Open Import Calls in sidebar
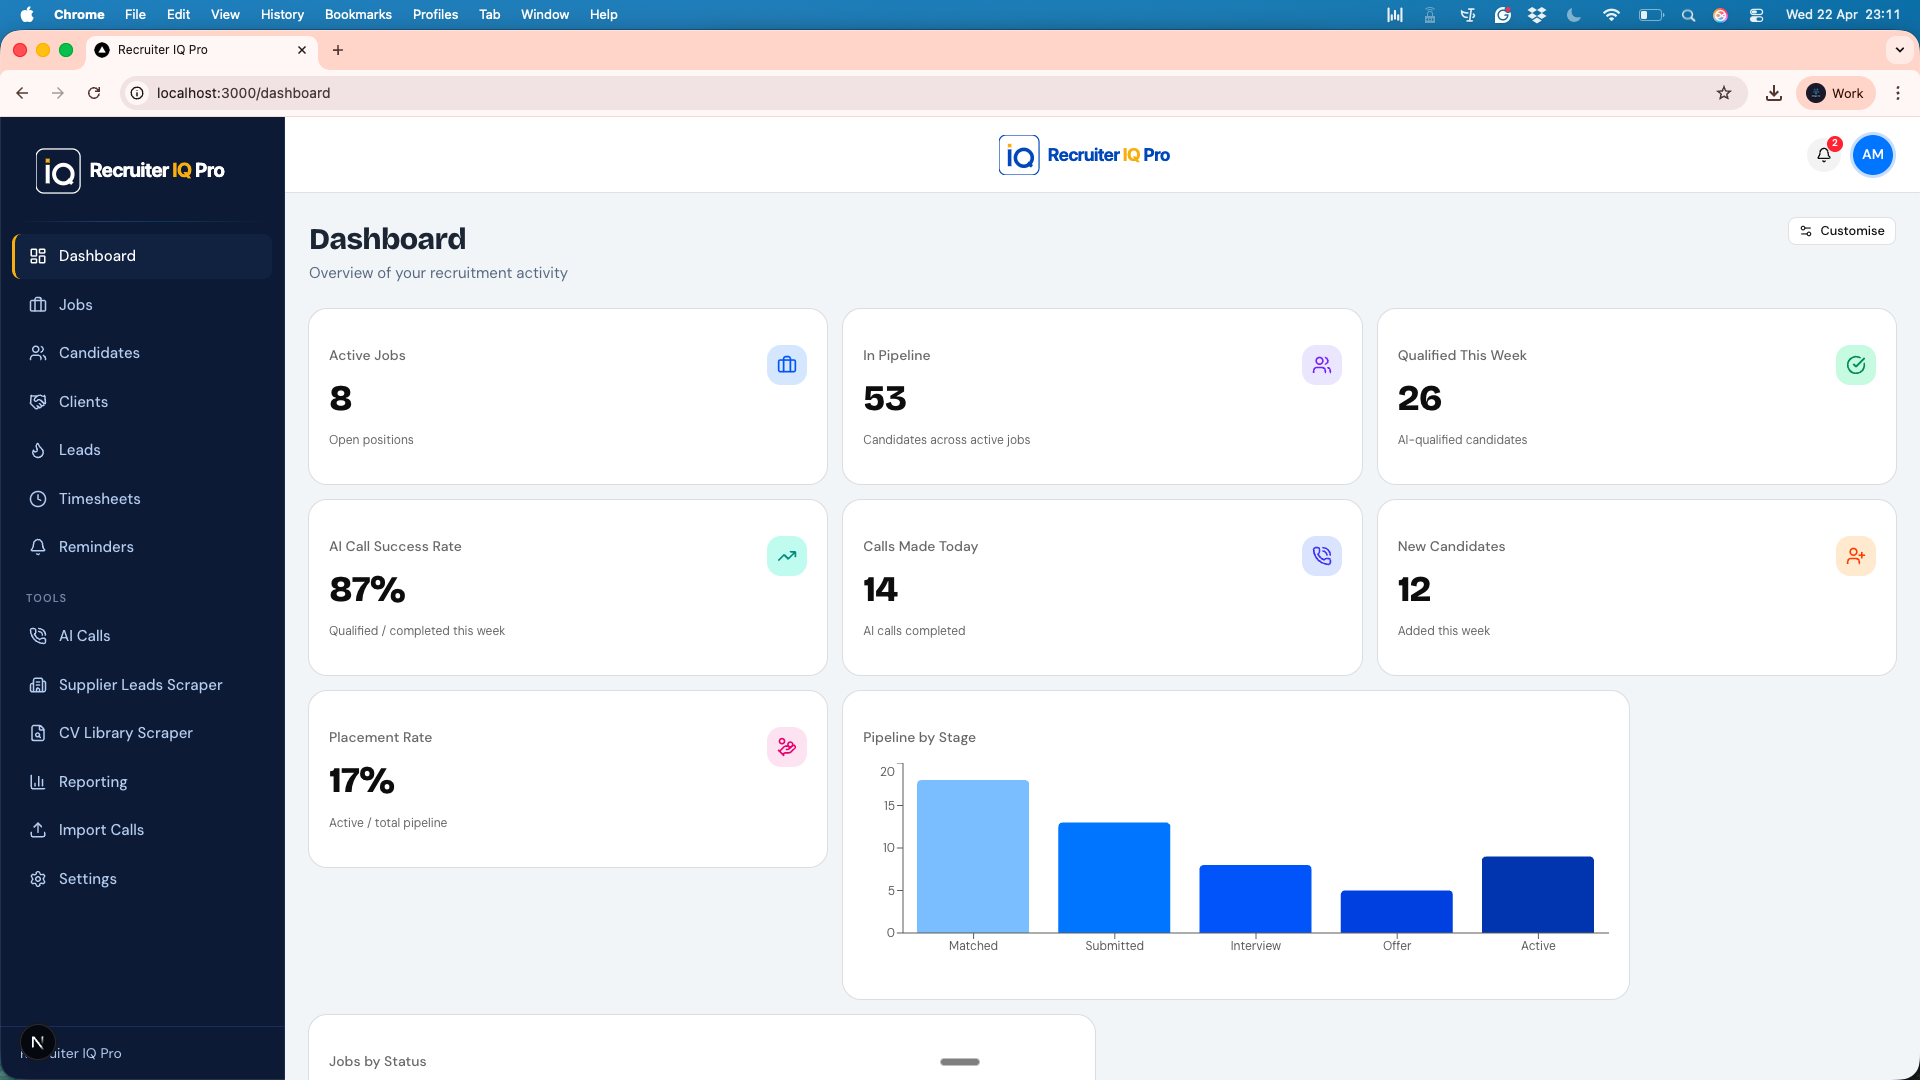Screen dimensions: 1920x1080 coord(142,830)
